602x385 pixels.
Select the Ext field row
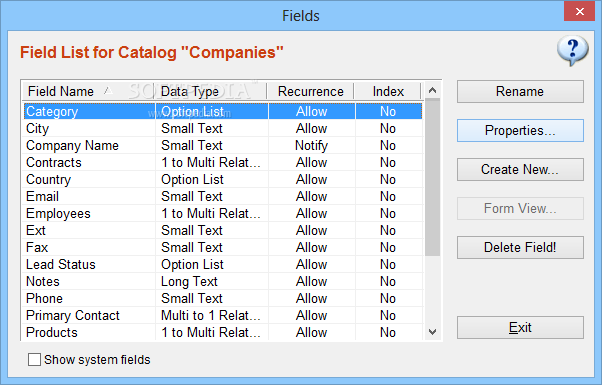[223, 230]
